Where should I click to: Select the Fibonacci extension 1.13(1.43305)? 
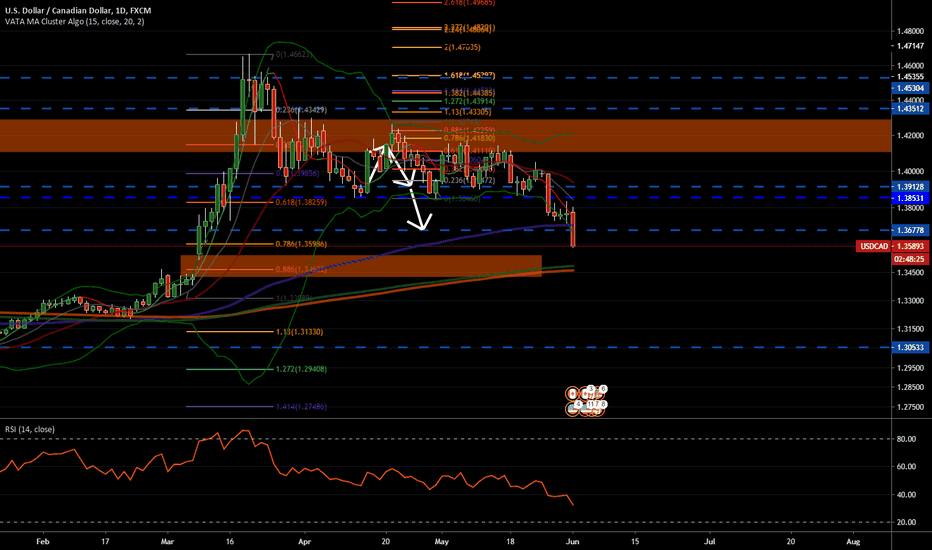(467, 112)
